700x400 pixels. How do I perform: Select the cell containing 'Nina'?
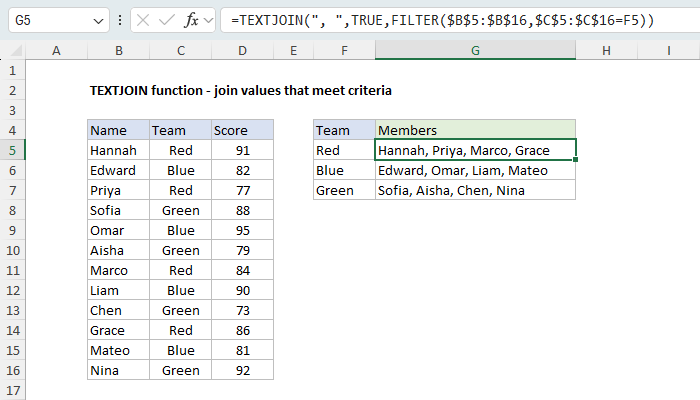click(x=118, y=371)
